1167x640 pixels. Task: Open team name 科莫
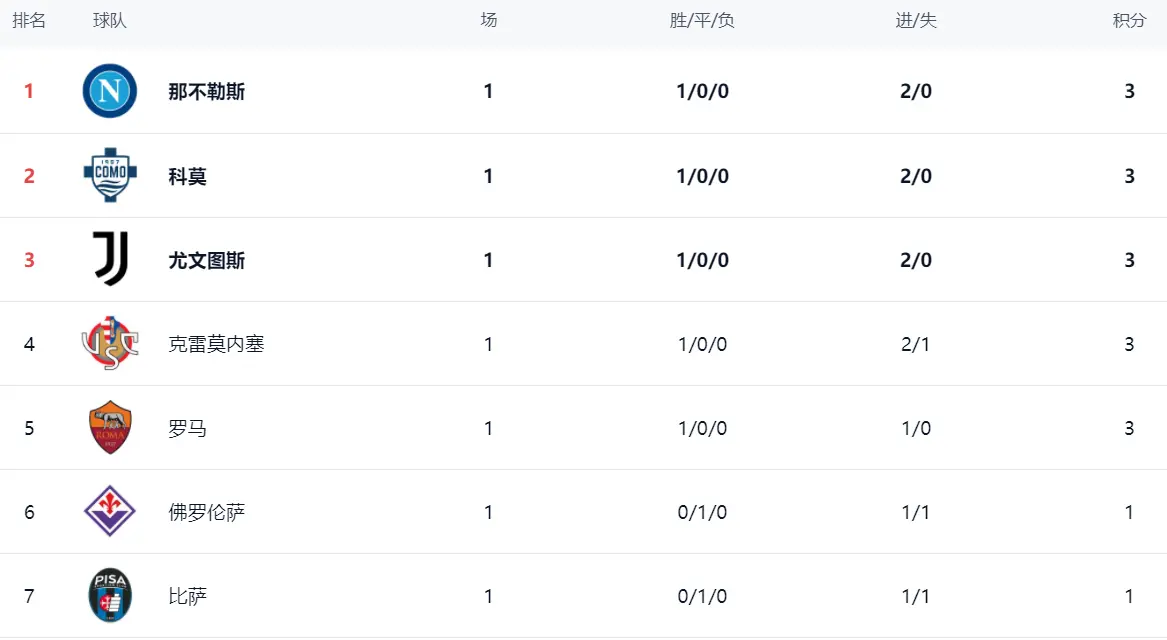(x=188, y=177)
